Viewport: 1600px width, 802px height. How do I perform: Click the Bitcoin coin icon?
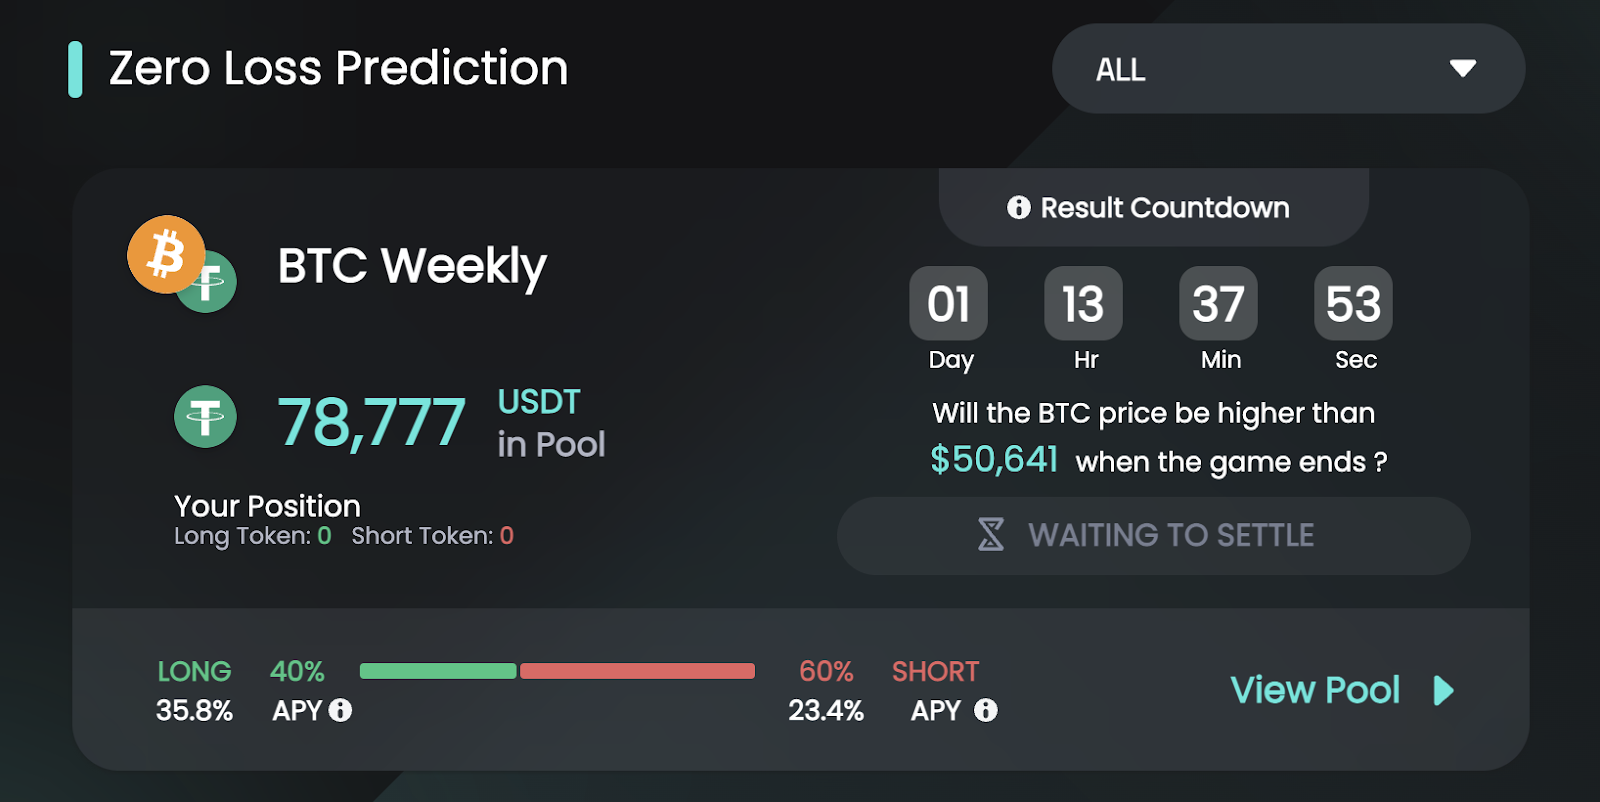coord(166,254)
